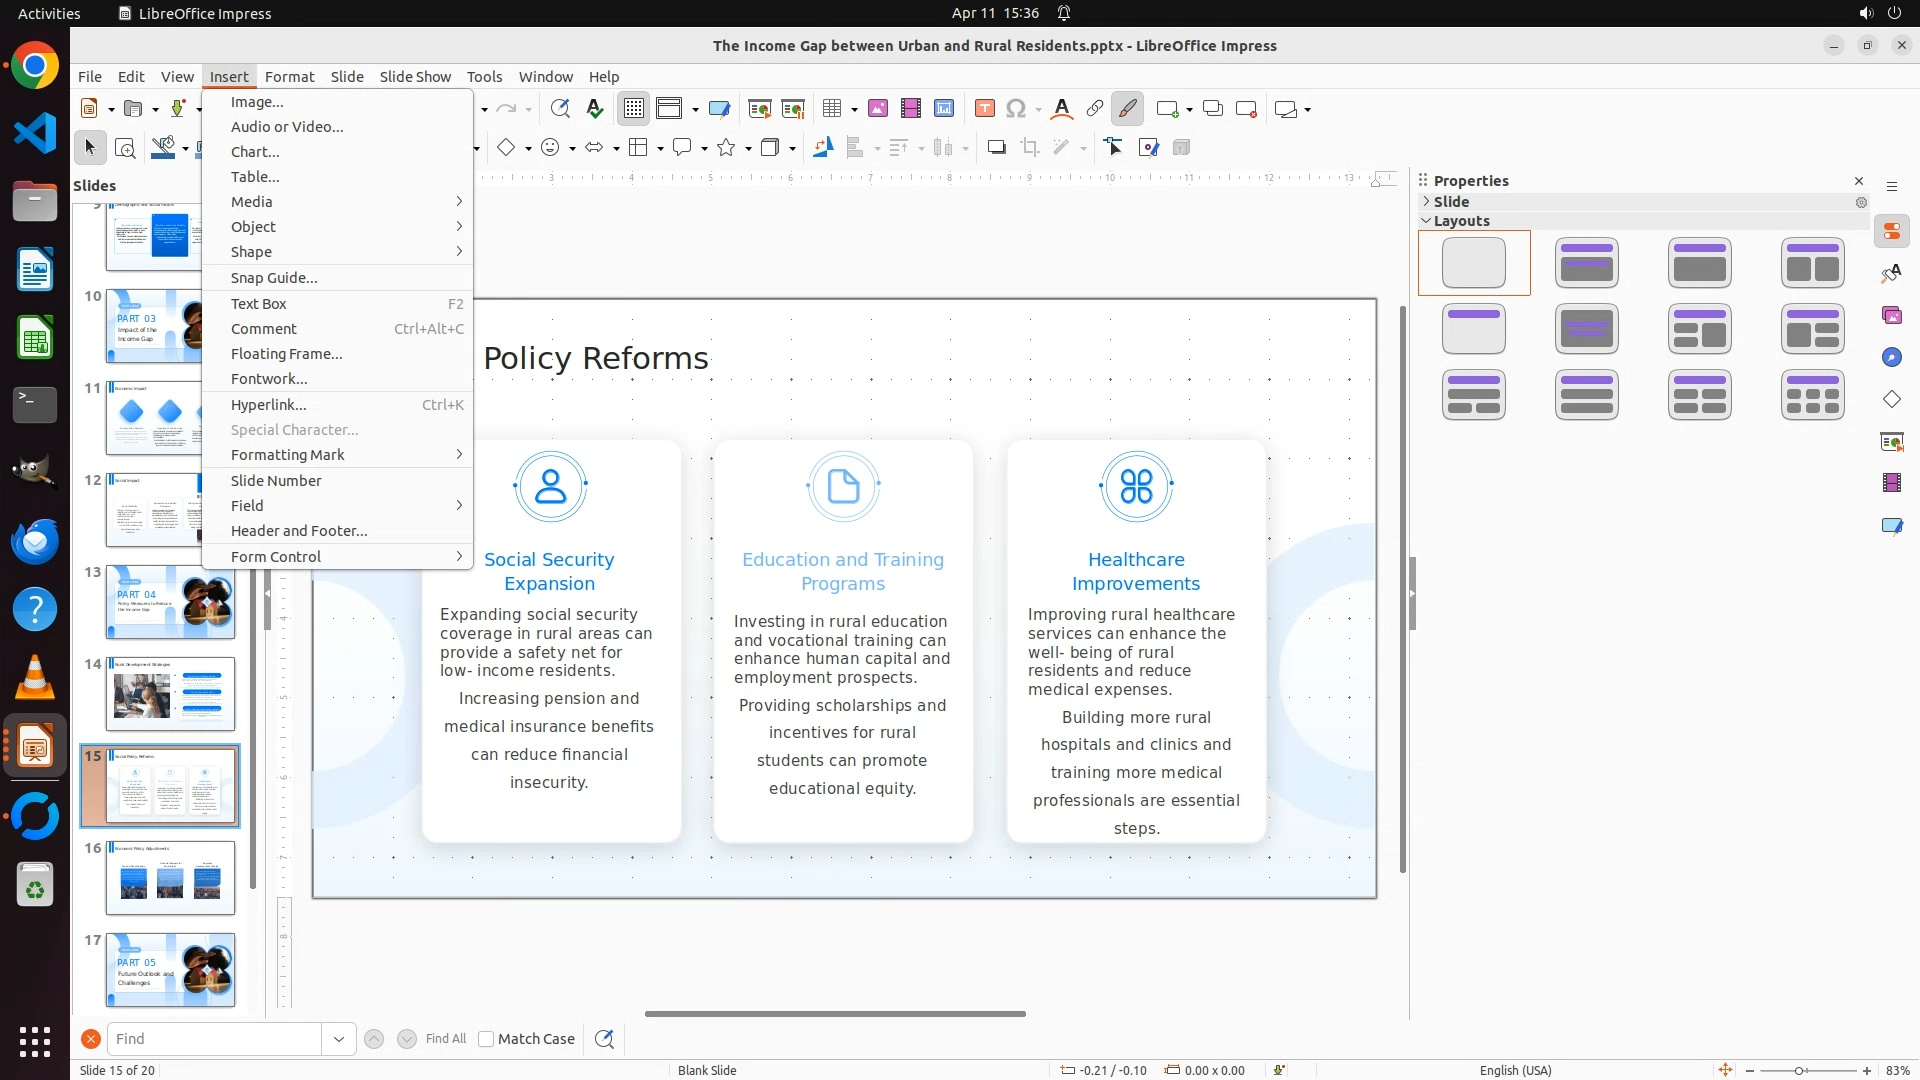The width and height of the screenshot is (1920, 1080).
Task: Click the Insert Text Box toolbar icon
Action: [984, 109]
